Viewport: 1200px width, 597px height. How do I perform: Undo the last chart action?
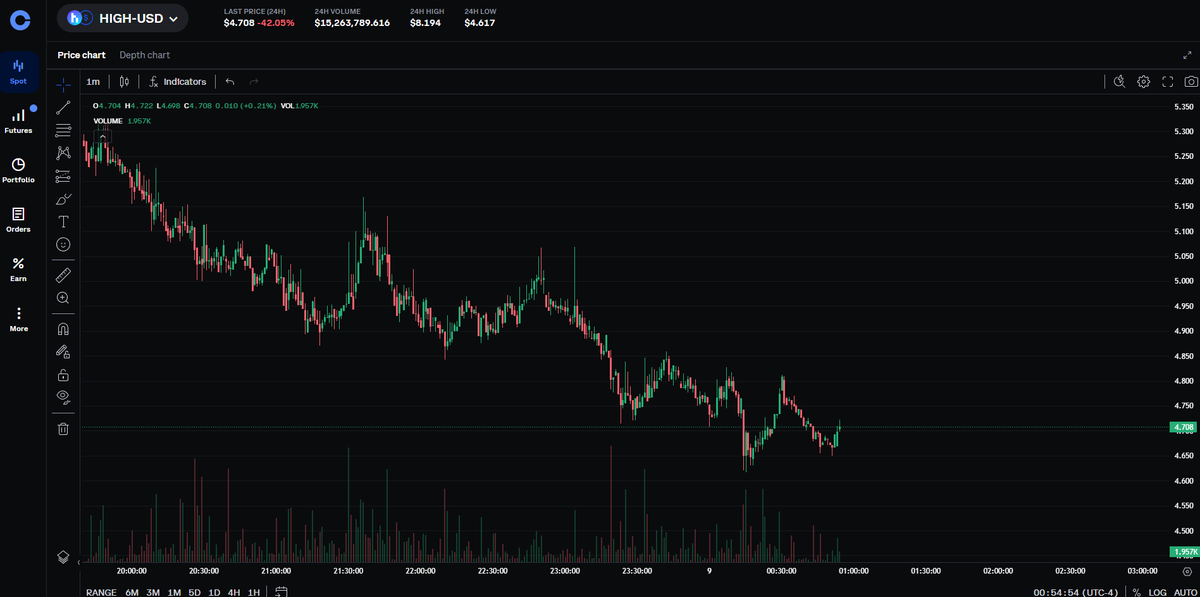230,81
